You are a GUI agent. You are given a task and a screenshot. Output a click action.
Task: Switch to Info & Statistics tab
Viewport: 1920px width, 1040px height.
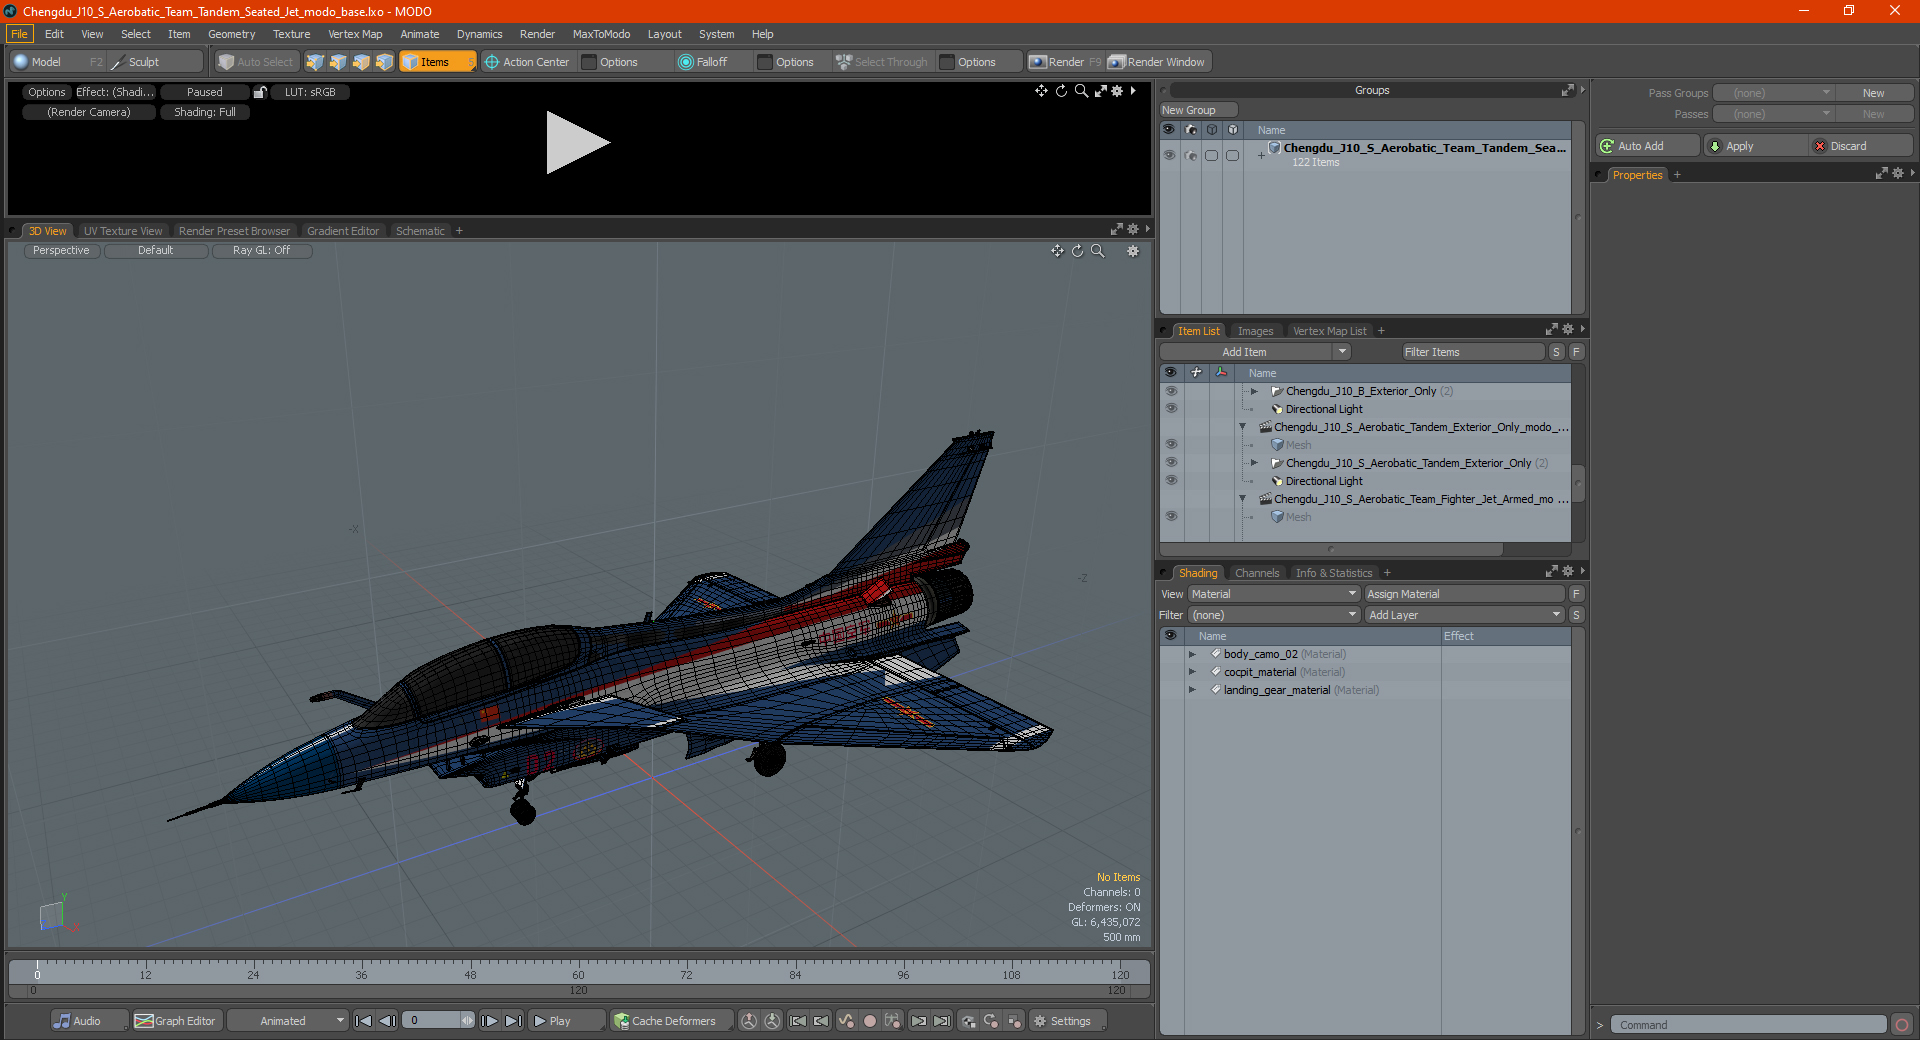pos(1334,573)
